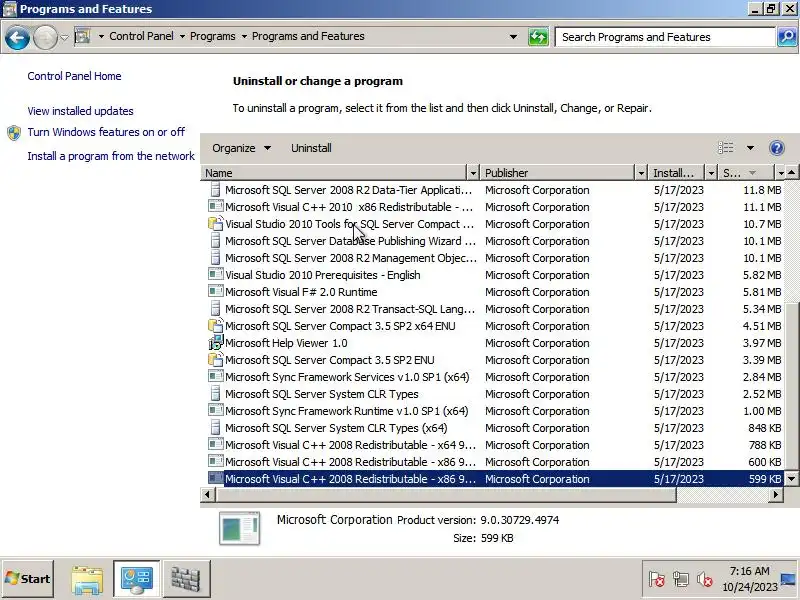Click the horizontal scrollbar left arrow
The width and height of the screenshot is (800, 600).
[207, 494]
